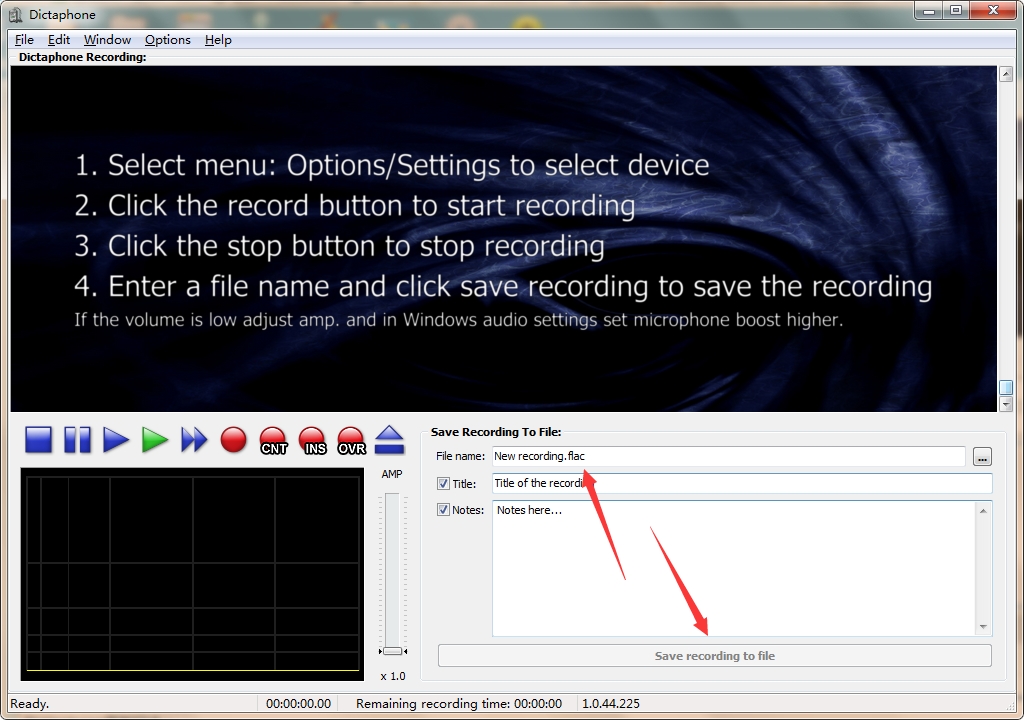Click in the File name input field

coord(728,456)
